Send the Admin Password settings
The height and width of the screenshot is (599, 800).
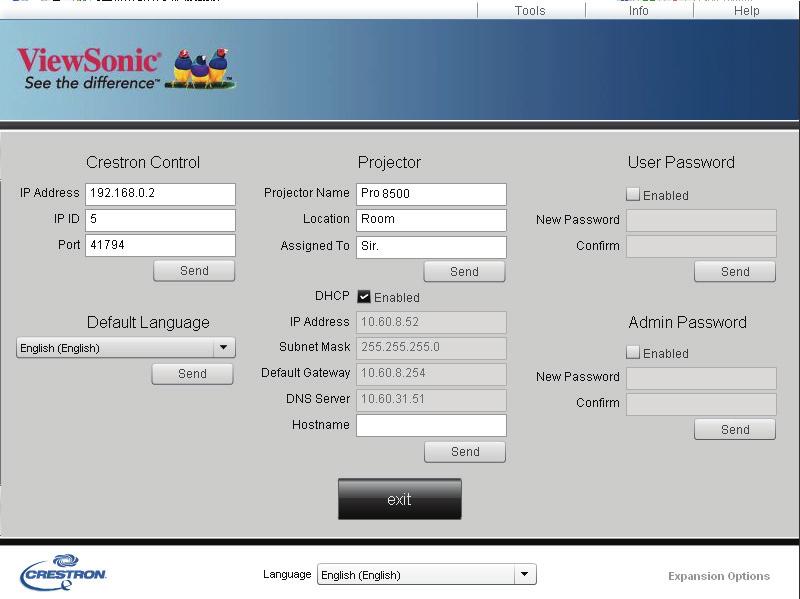(735, 430)
